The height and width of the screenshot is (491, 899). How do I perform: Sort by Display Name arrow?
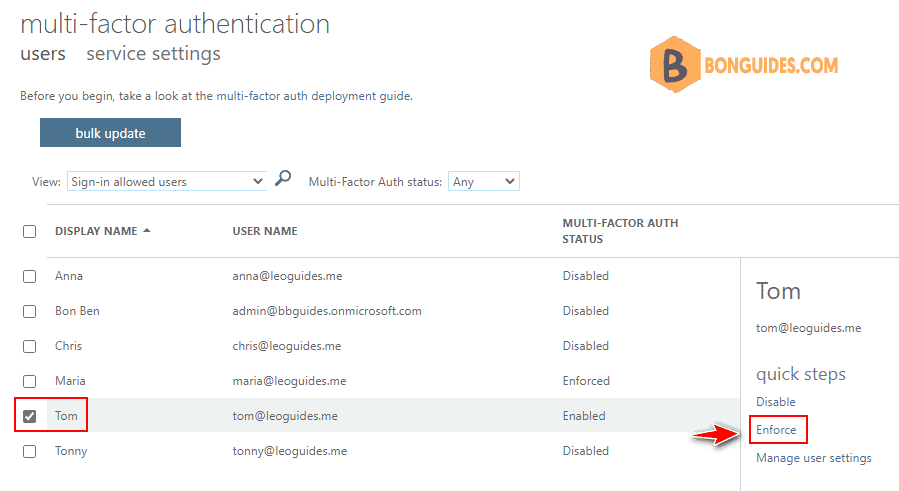tap(147, 231)
